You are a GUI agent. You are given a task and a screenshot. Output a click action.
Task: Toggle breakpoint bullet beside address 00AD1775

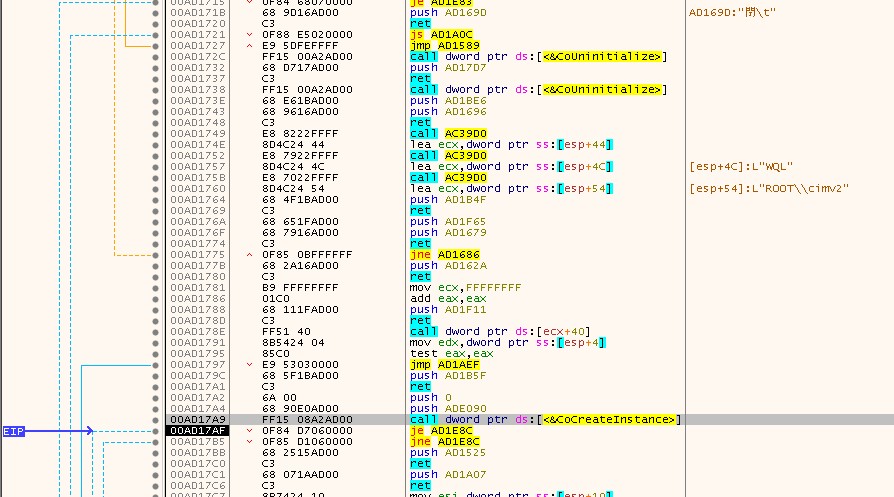click(155, 254)
